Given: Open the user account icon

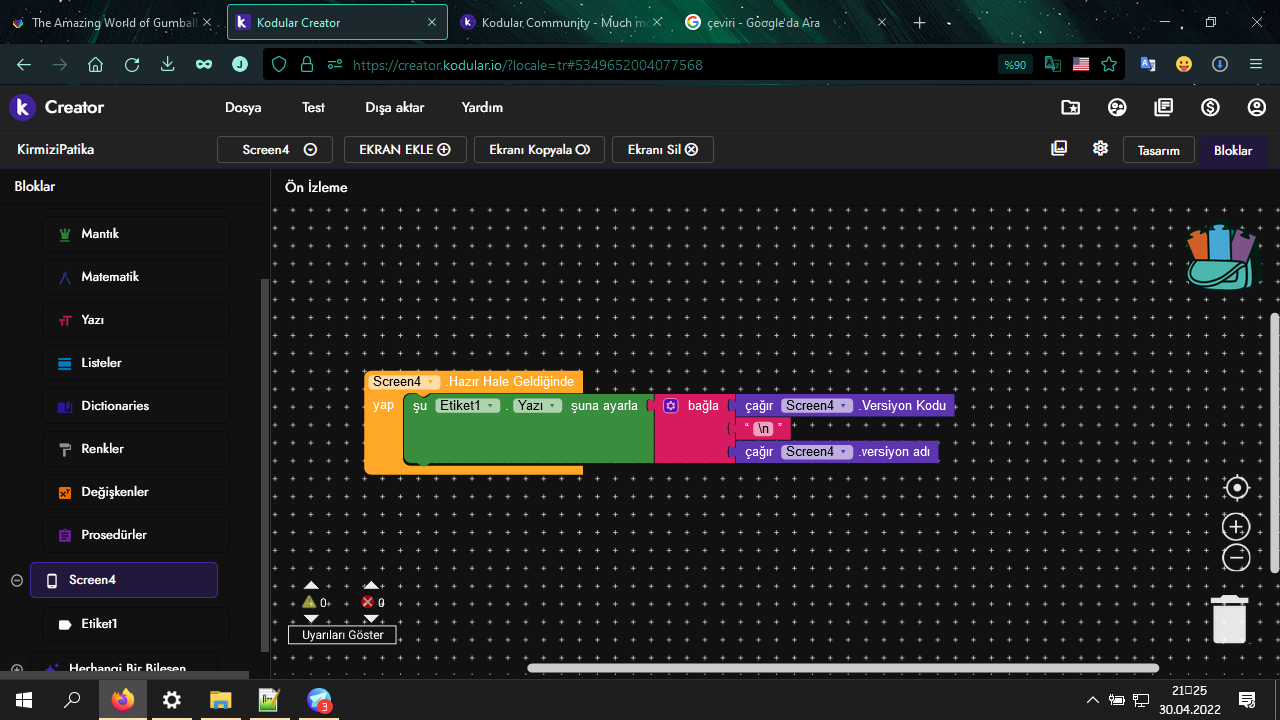Looking at the screenshot, I should pos(1257,107).
